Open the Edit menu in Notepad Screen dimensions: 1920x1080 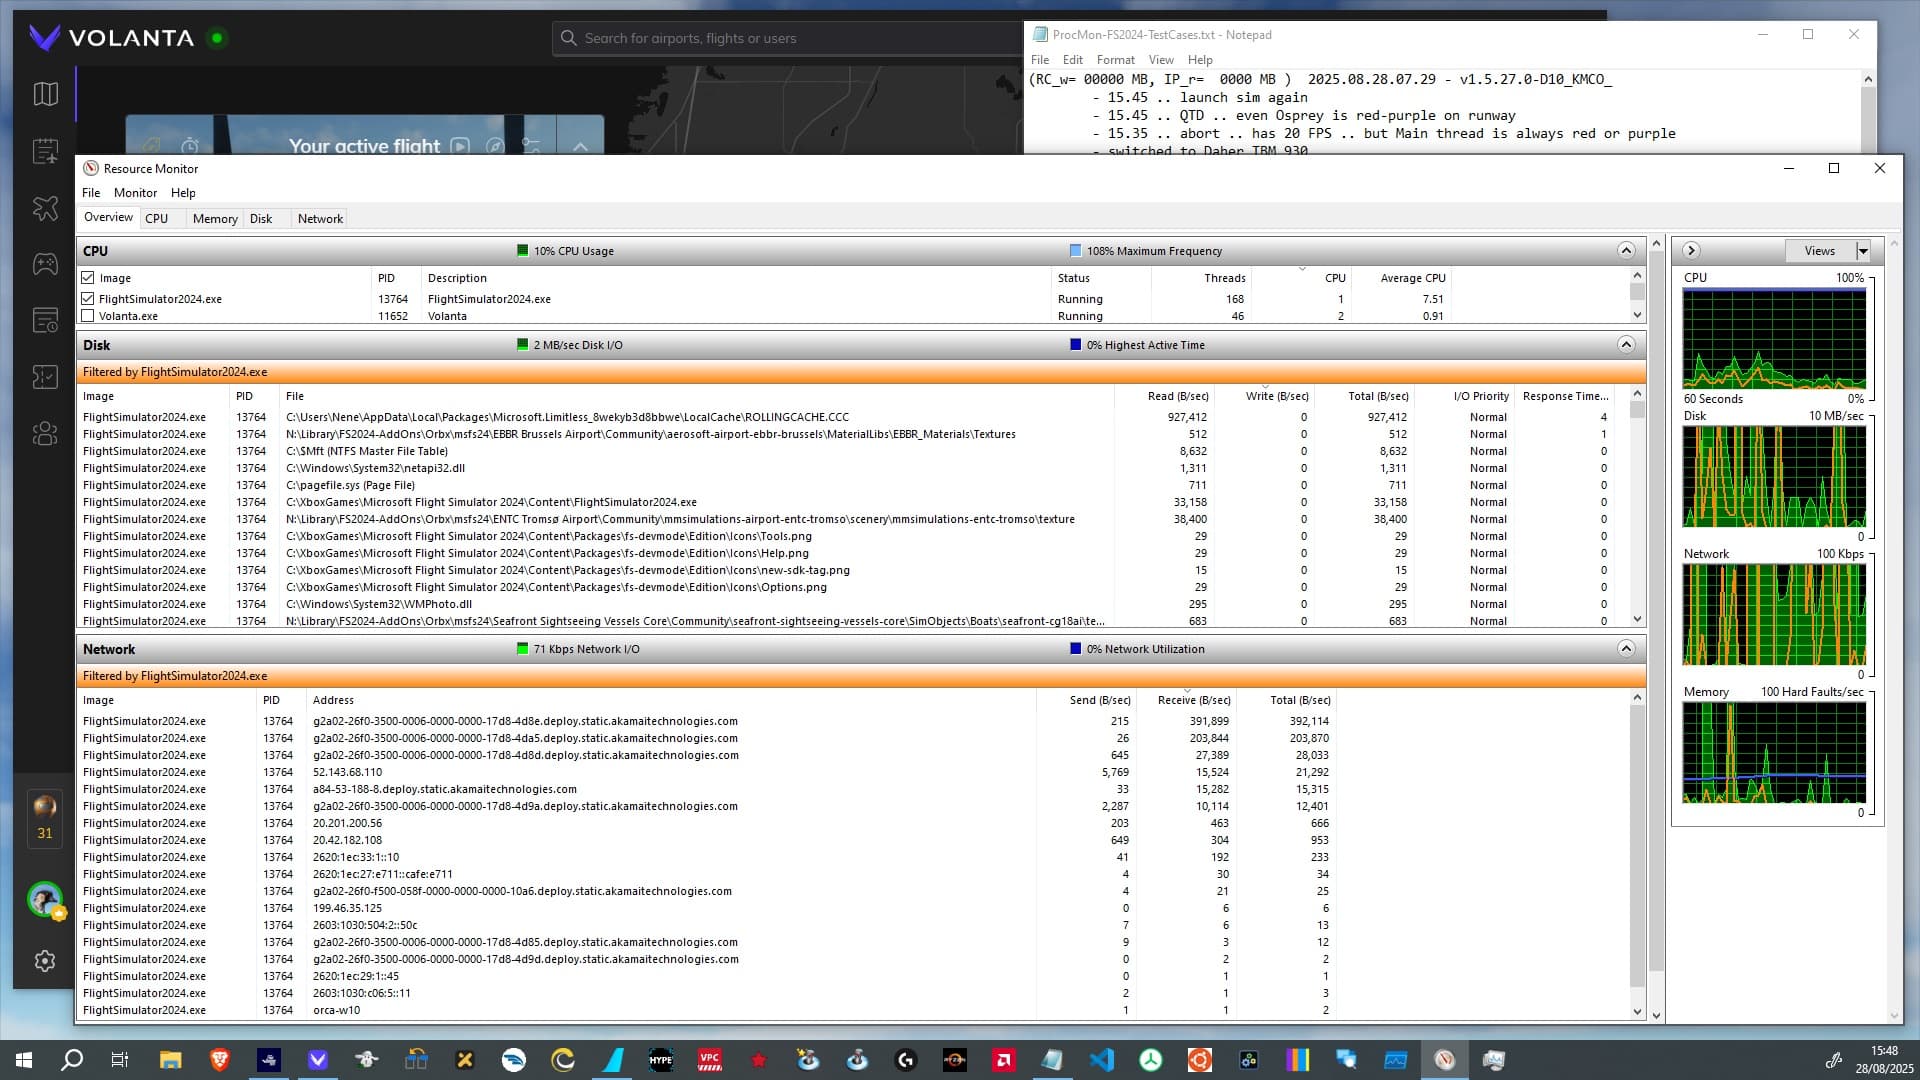pos(1072,60)
